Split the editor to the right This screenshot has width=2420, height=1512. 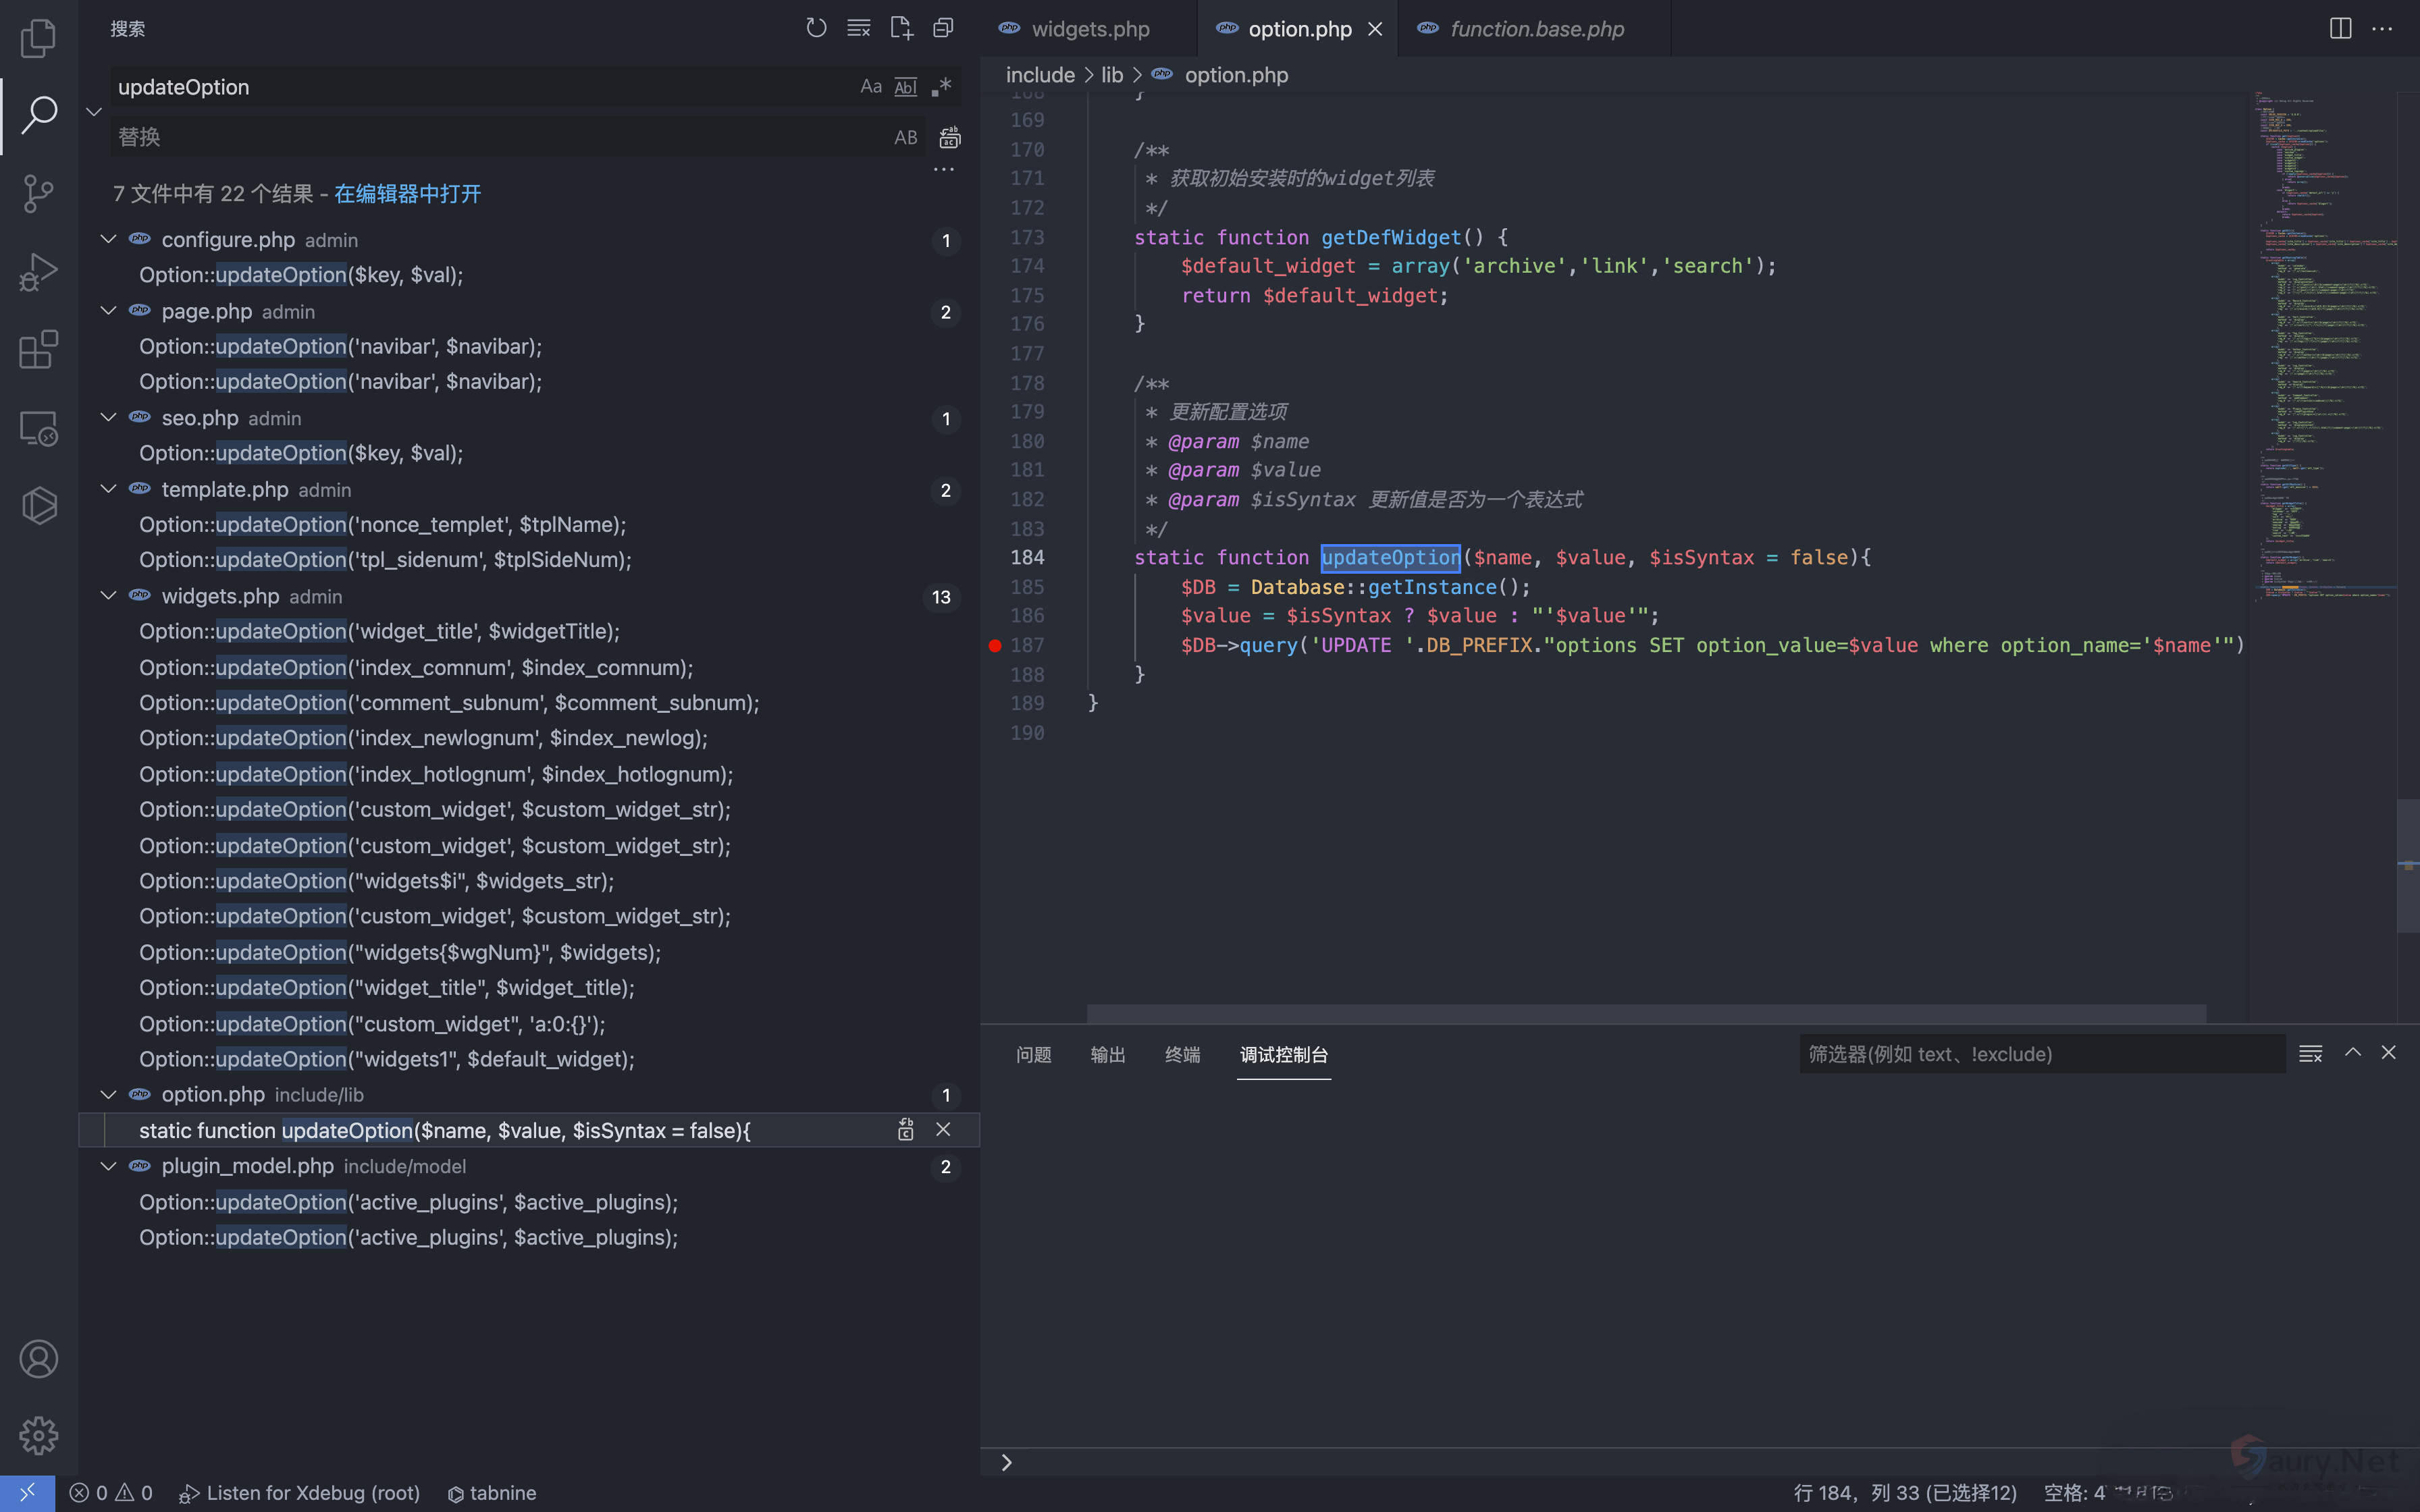pos(2340,28)
